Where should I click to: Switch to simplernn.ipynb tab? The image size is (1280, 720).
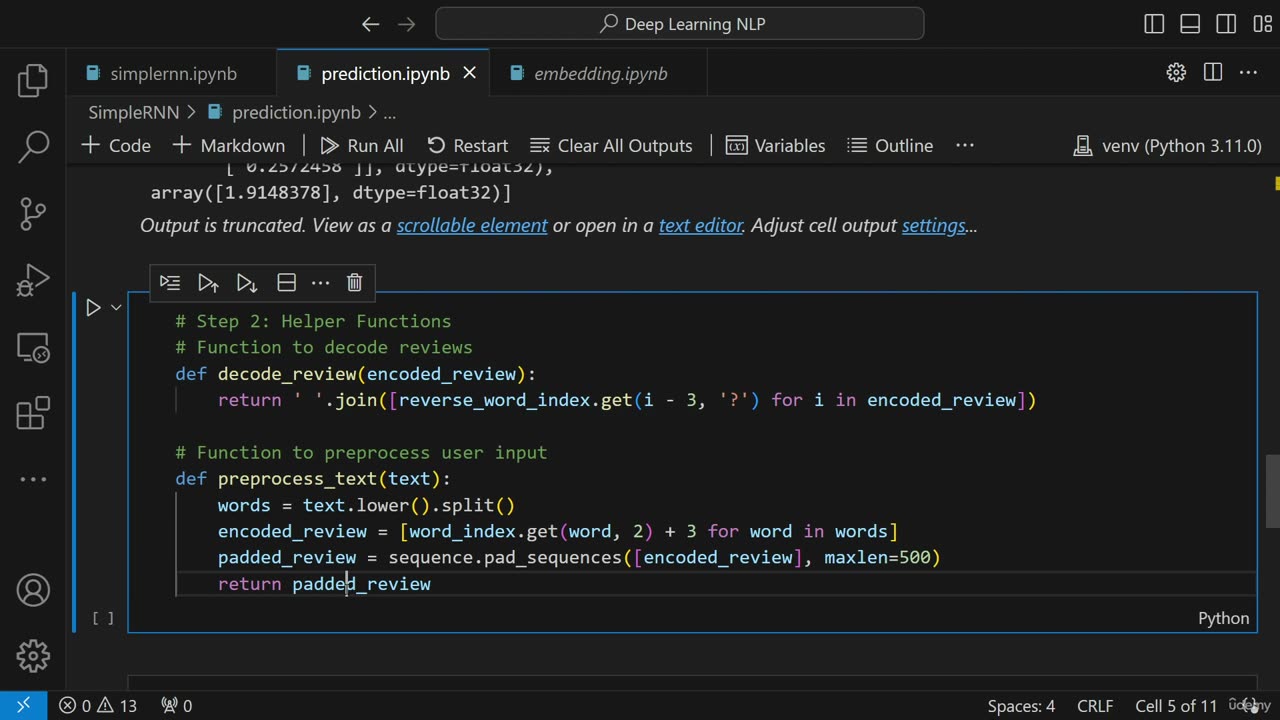pyautogui.click(x=172, y=73)
